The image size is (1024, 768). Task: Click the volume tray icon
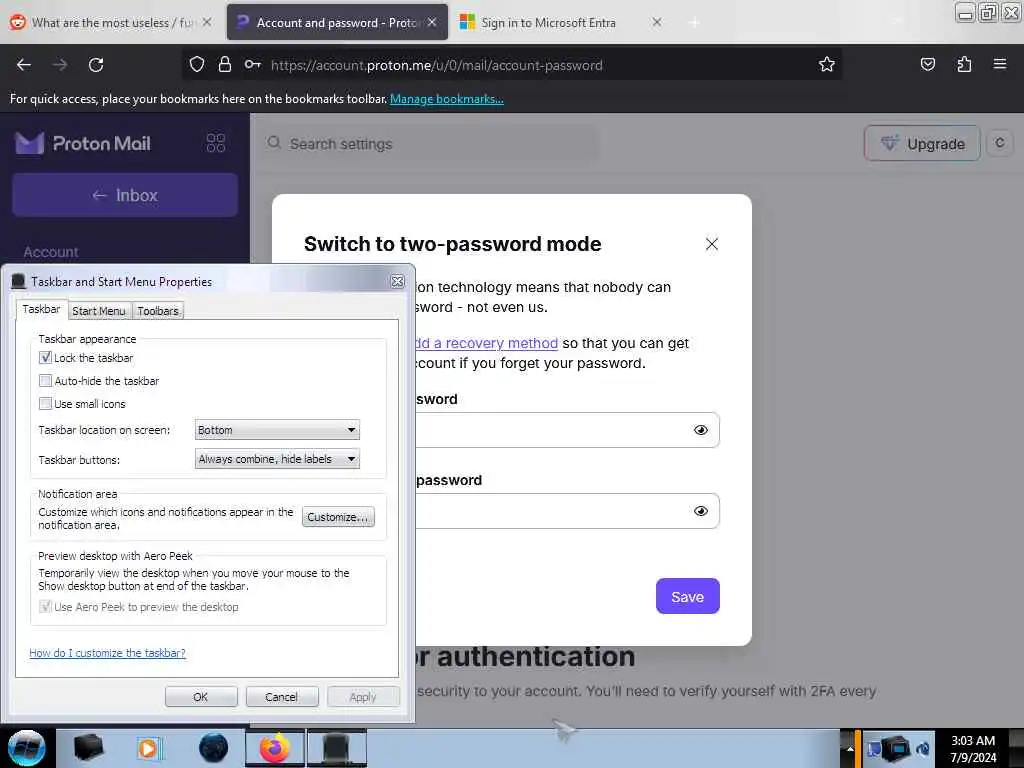click(923, 749)
